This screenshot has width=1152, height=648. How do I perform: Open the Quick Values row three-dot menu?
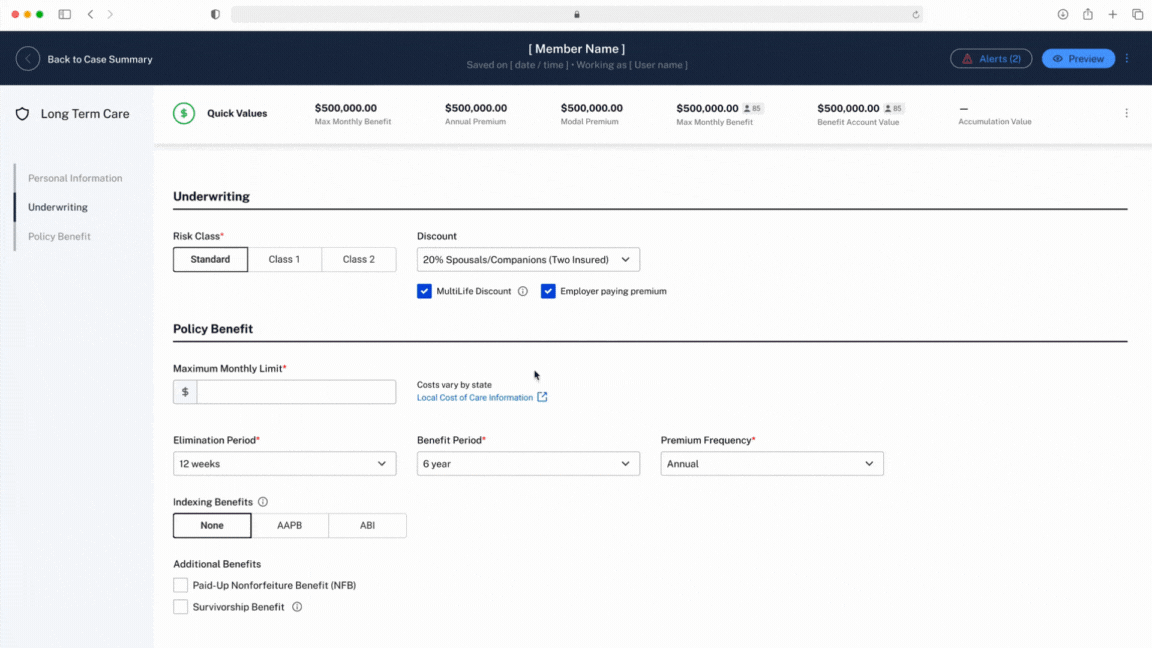coord(1126,113)
